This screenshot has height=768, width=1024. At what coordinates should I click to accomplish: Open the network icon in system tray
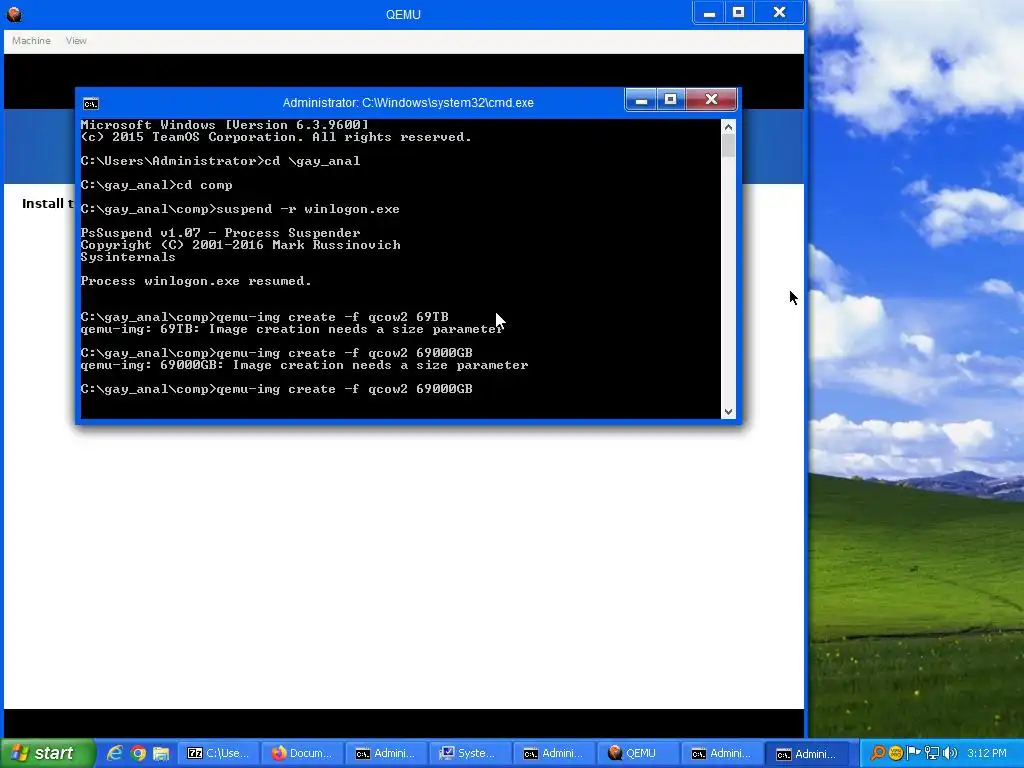[932, 753]
